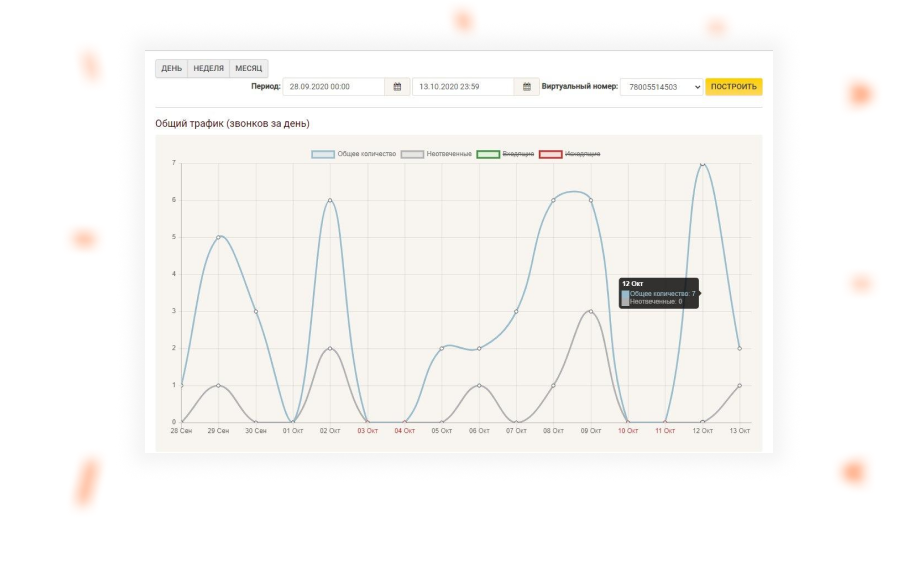
Task: Click the chart title Общий трафик (звонков за день)
Action: pyautogui.click(x=232, y=124)
